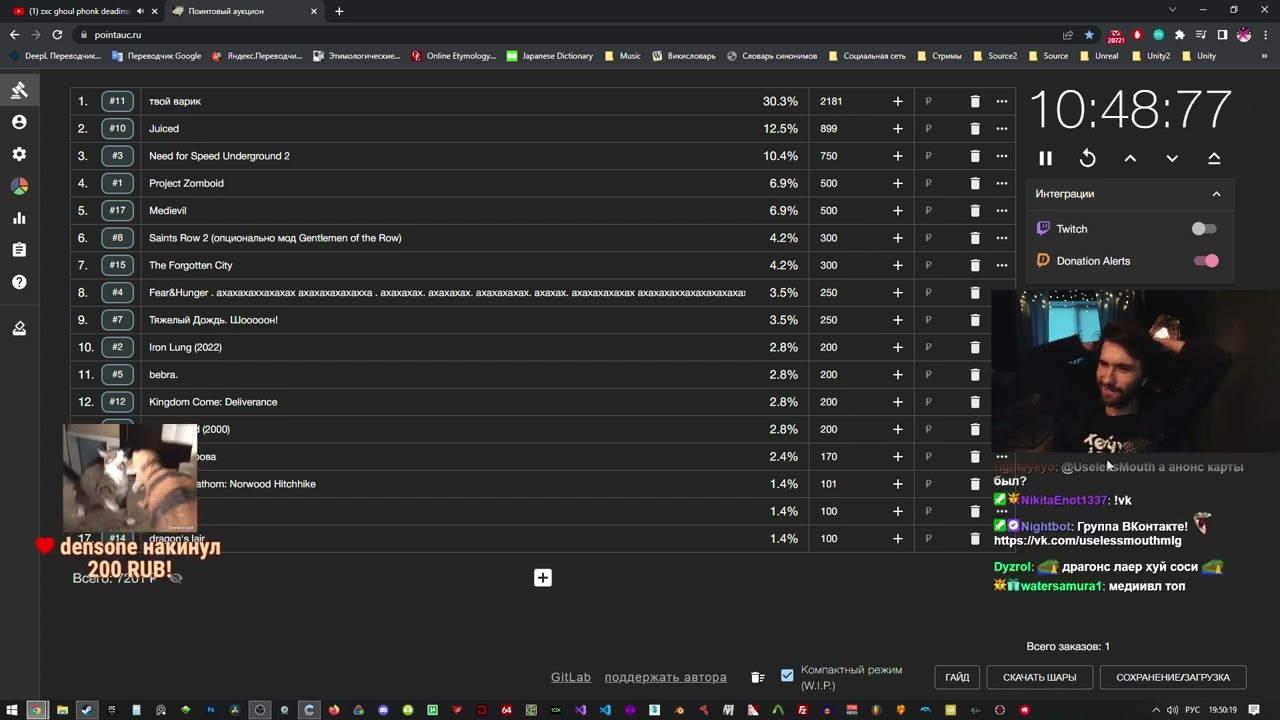Image resolution: width=1280 pixels, height=720 pixels.
Task: Delete the 'Iron Lung (2022)' lot
Action: 975,347
